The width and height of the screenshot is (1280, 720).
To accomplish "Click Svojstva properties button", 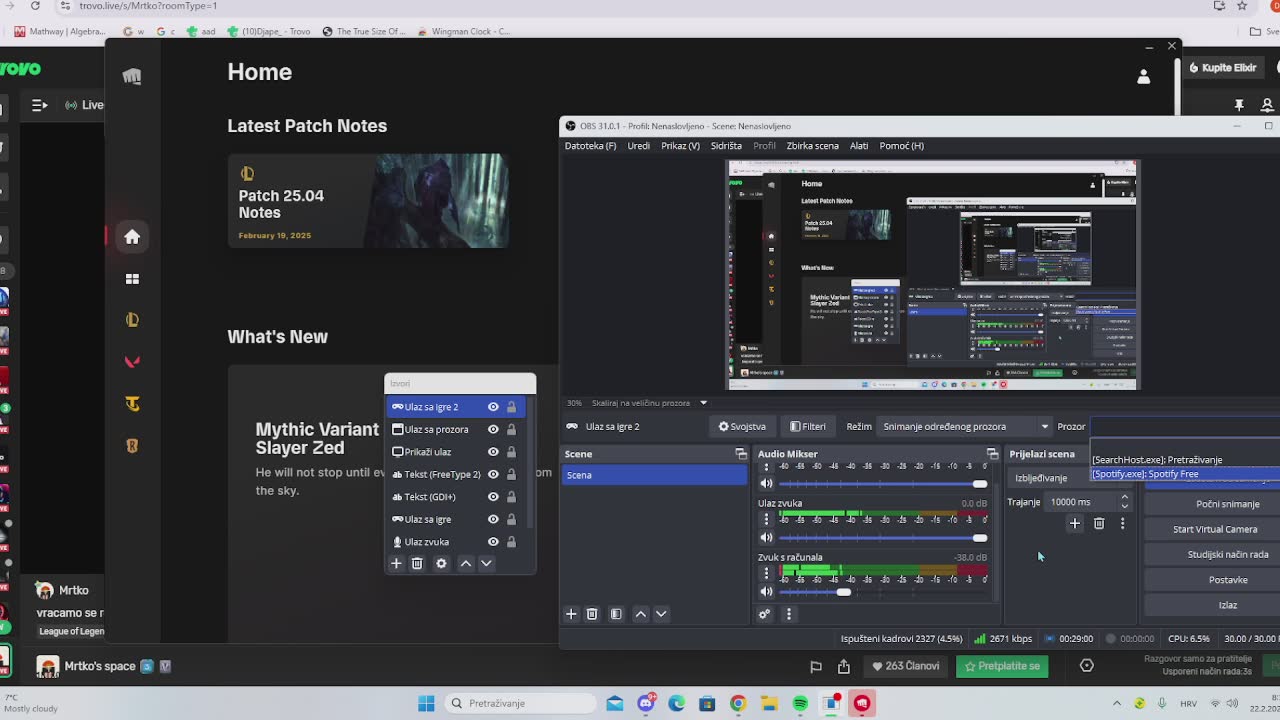I will coord(742,427).
